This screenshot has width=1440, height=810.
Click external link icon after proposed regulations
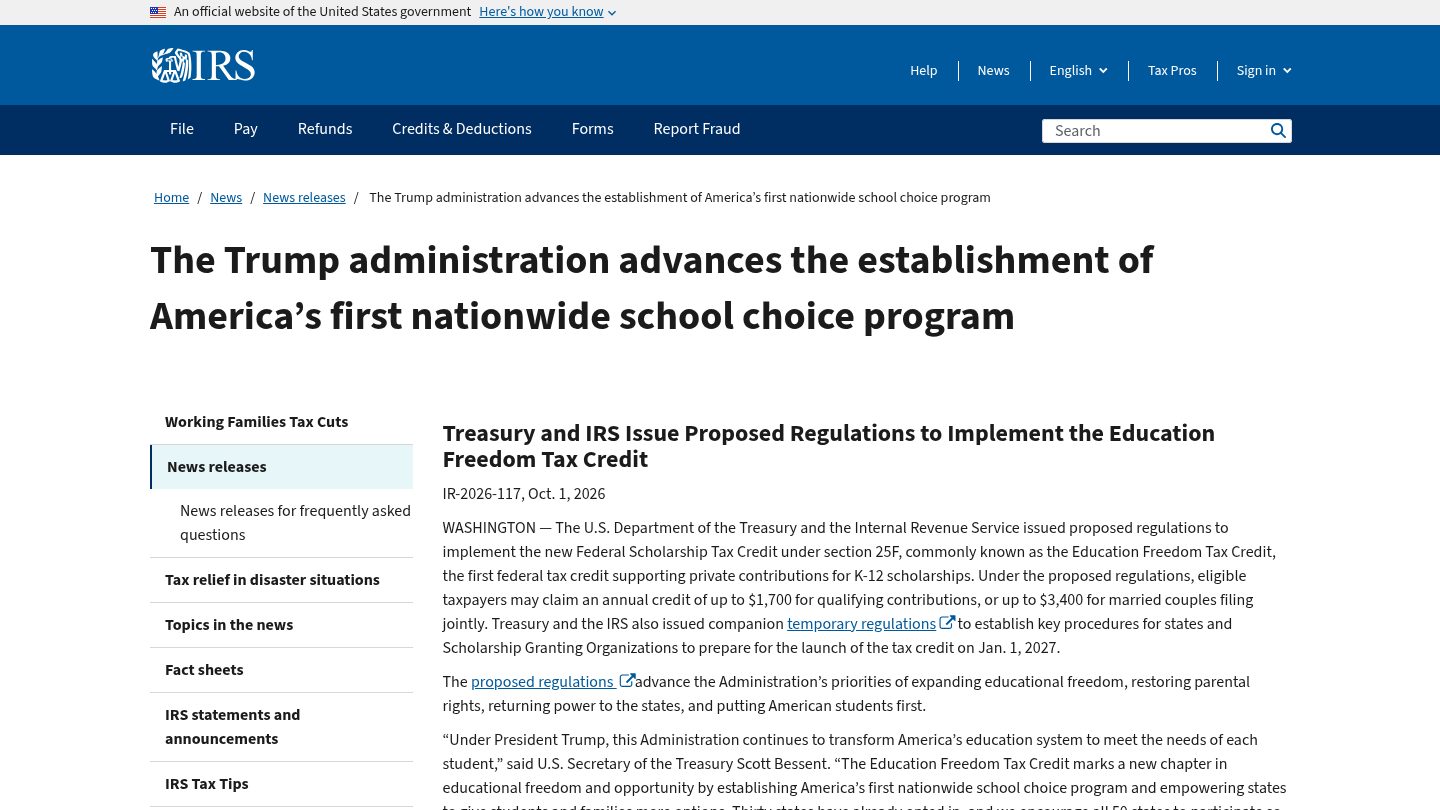627,681
